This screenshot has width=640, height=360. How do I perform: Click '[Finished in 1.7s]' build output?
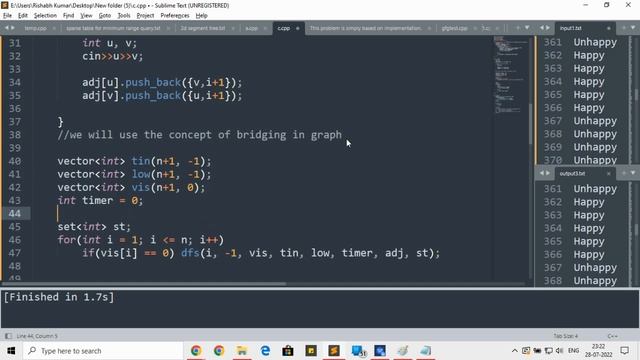tap(59, 297)
